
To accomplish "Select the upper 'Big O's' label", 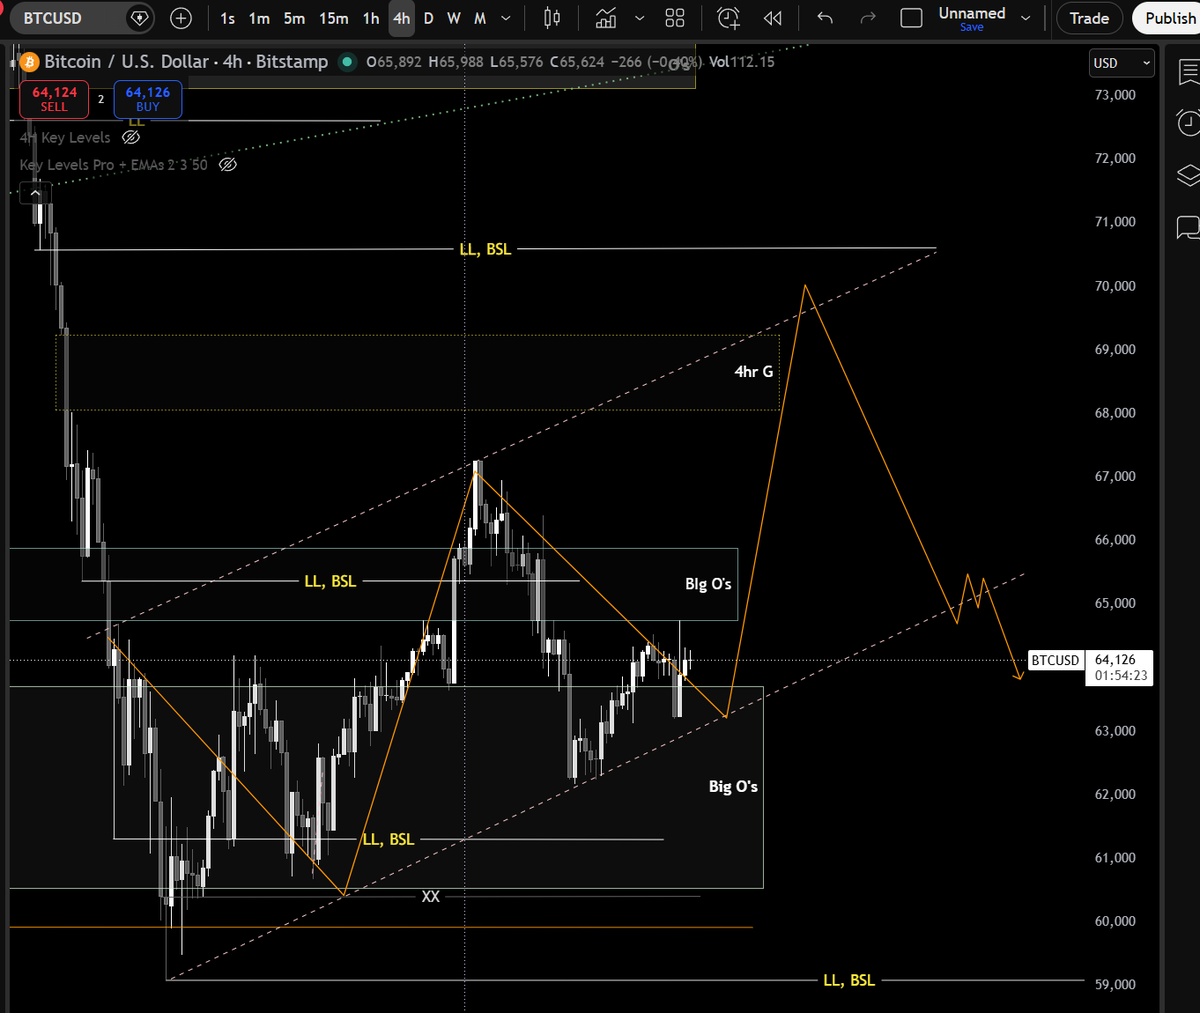I will [x=708, y=584].
